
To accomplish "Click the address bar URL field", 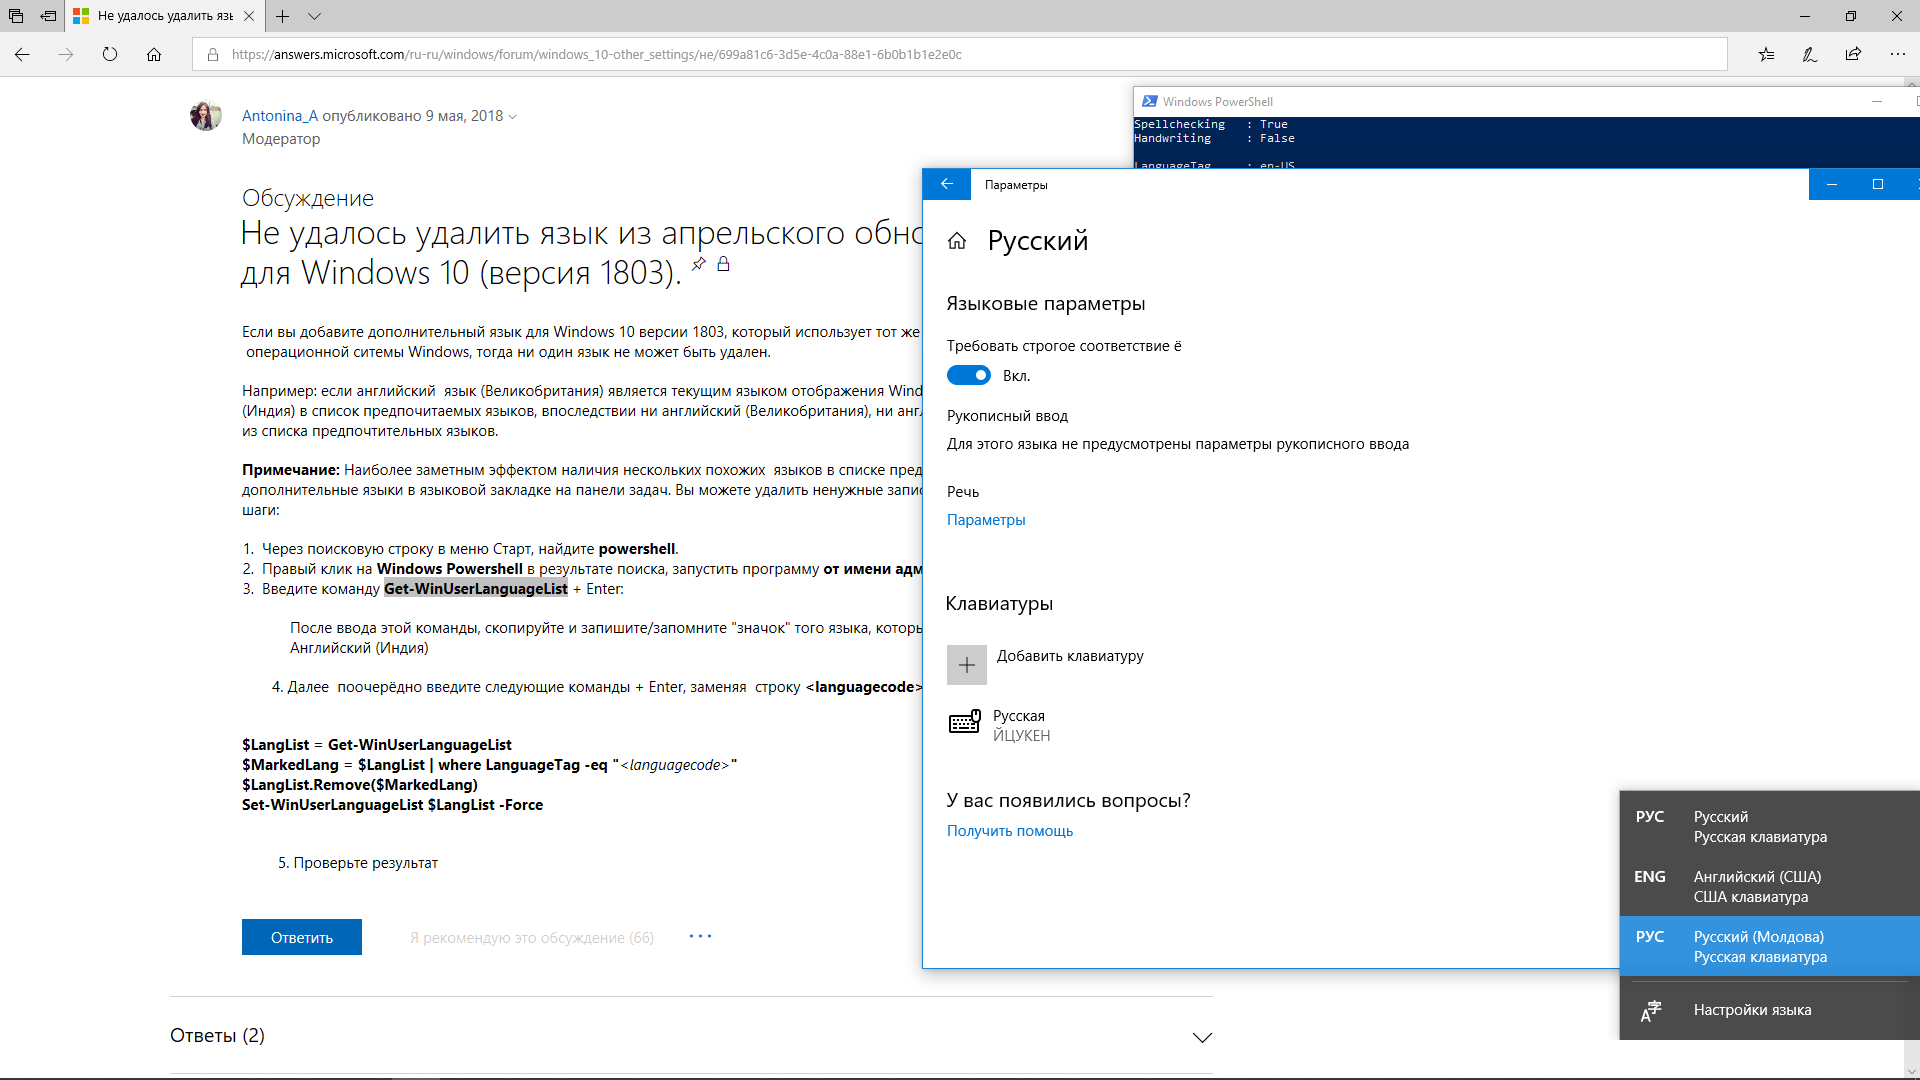I will (959, 55).
